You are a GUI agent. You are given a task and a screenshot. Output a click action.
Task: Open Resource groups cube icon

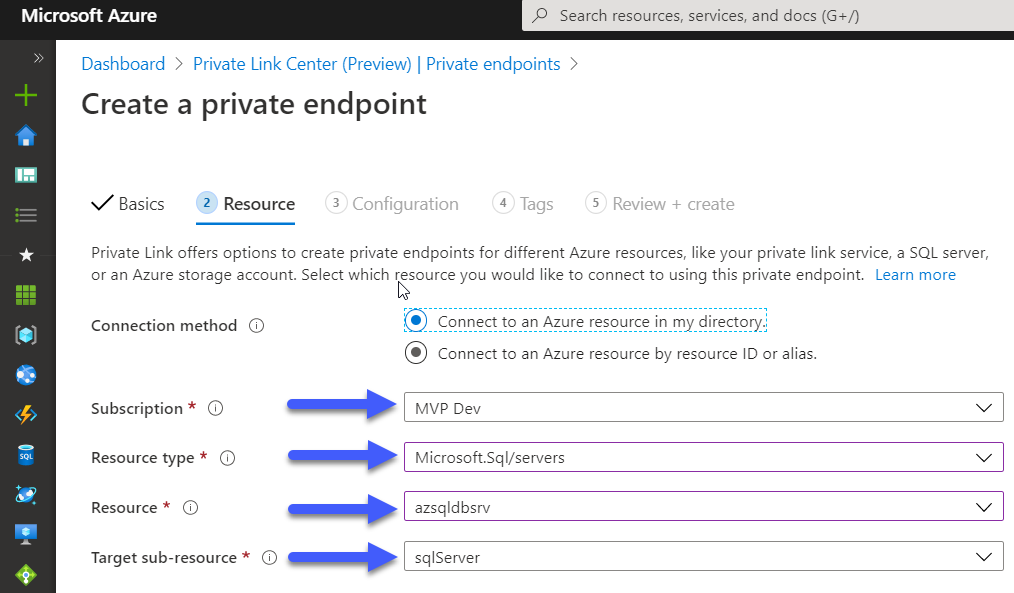tap(26, 335)
